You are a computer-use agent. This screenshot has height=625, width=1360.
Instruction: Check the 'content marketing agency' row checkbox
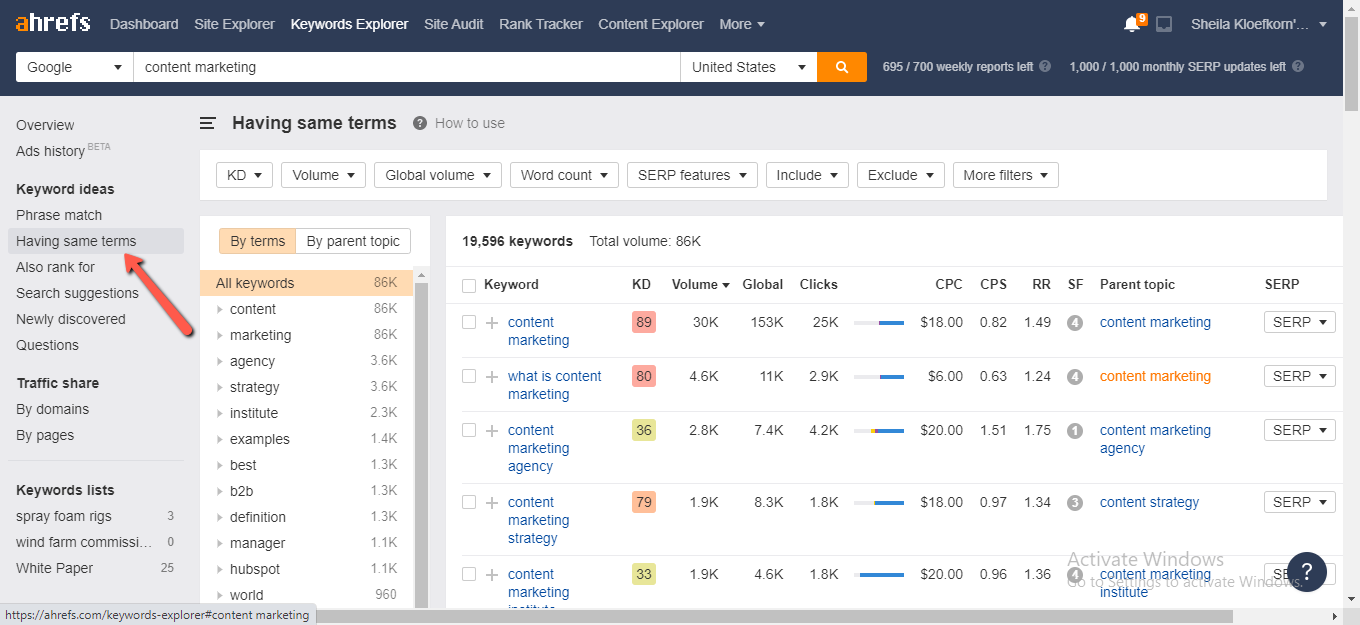pyautogui.click(x=469, y=430)
